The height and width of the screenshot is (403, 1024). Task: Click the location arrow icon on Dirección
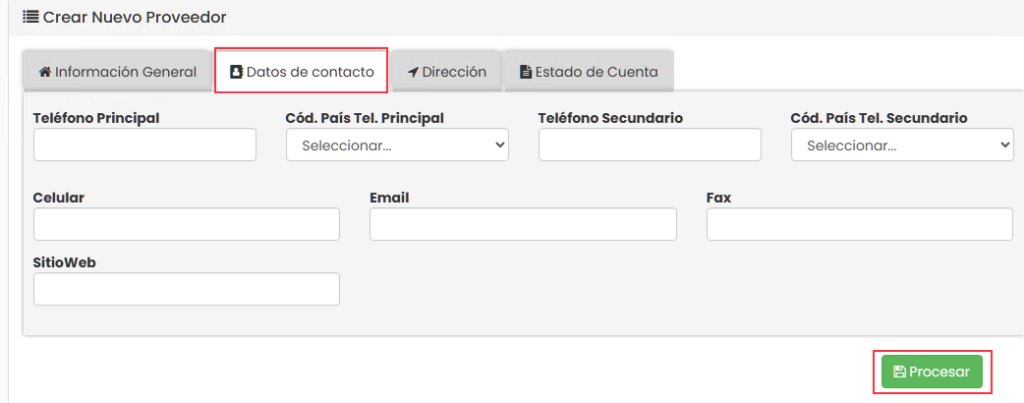click(x=413, y=72)
